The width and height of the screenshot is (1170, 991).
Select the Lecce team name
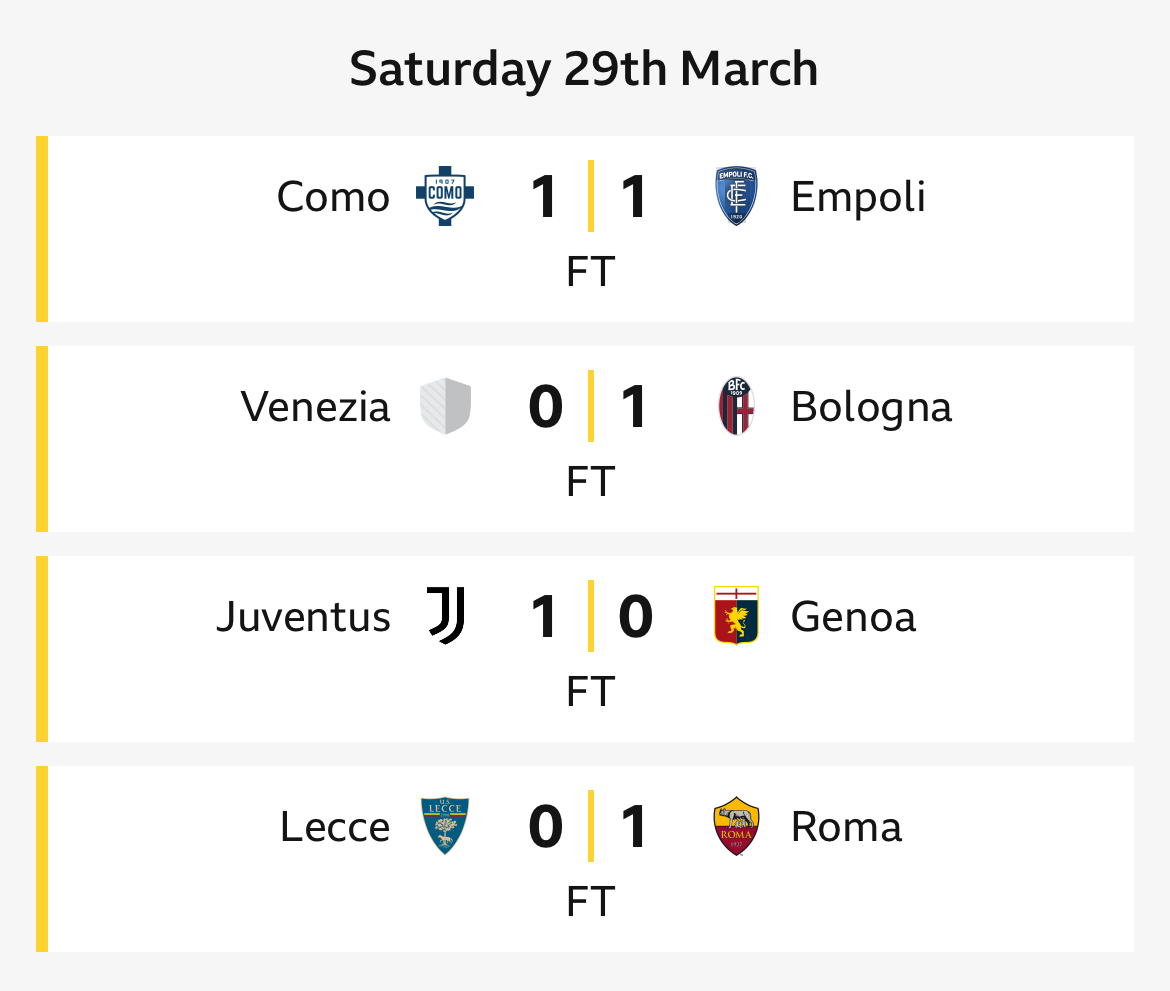click(x=335, y=827)
